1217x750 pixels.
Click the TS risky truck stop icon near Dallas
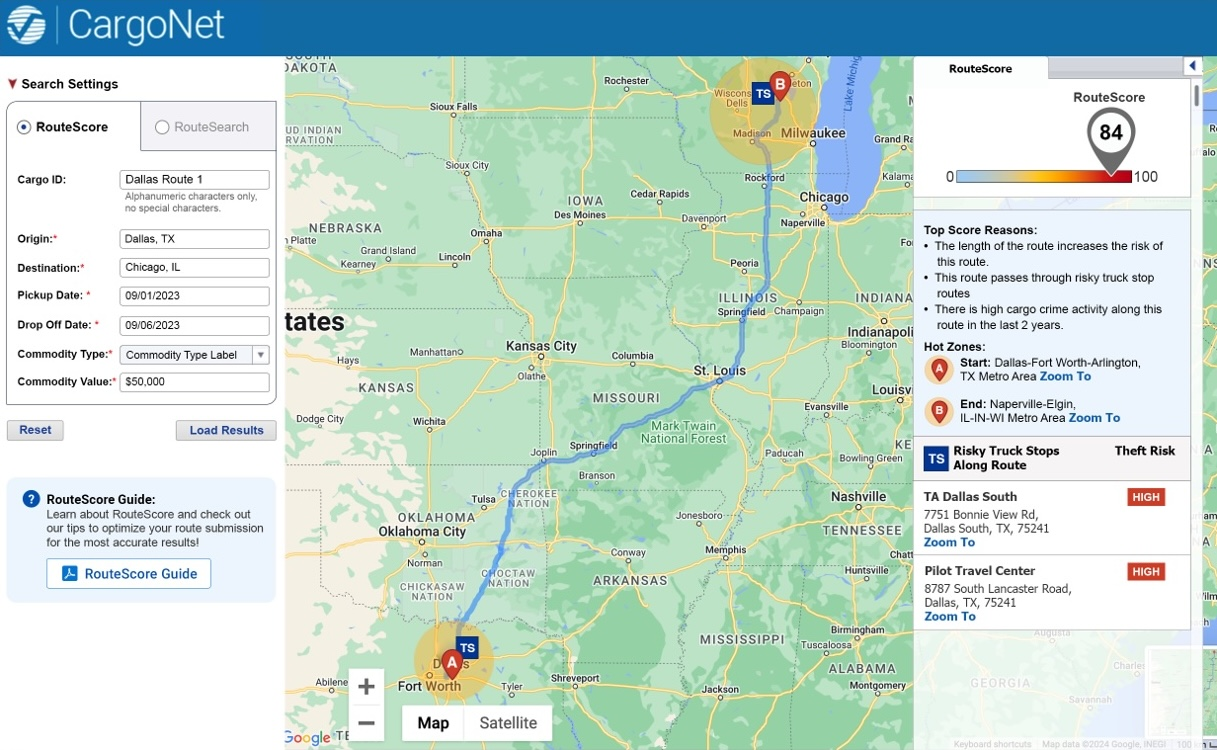466,648
